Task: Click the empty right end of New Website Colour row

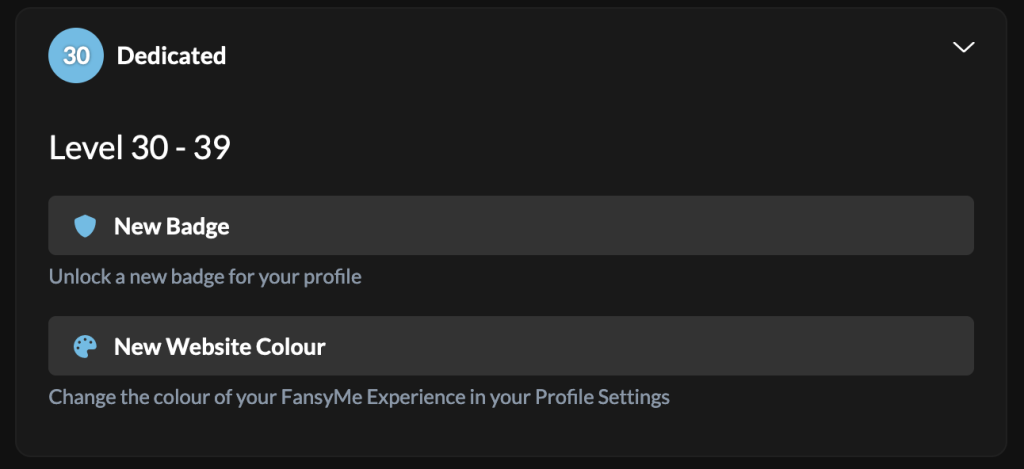Action: [849, 346]
